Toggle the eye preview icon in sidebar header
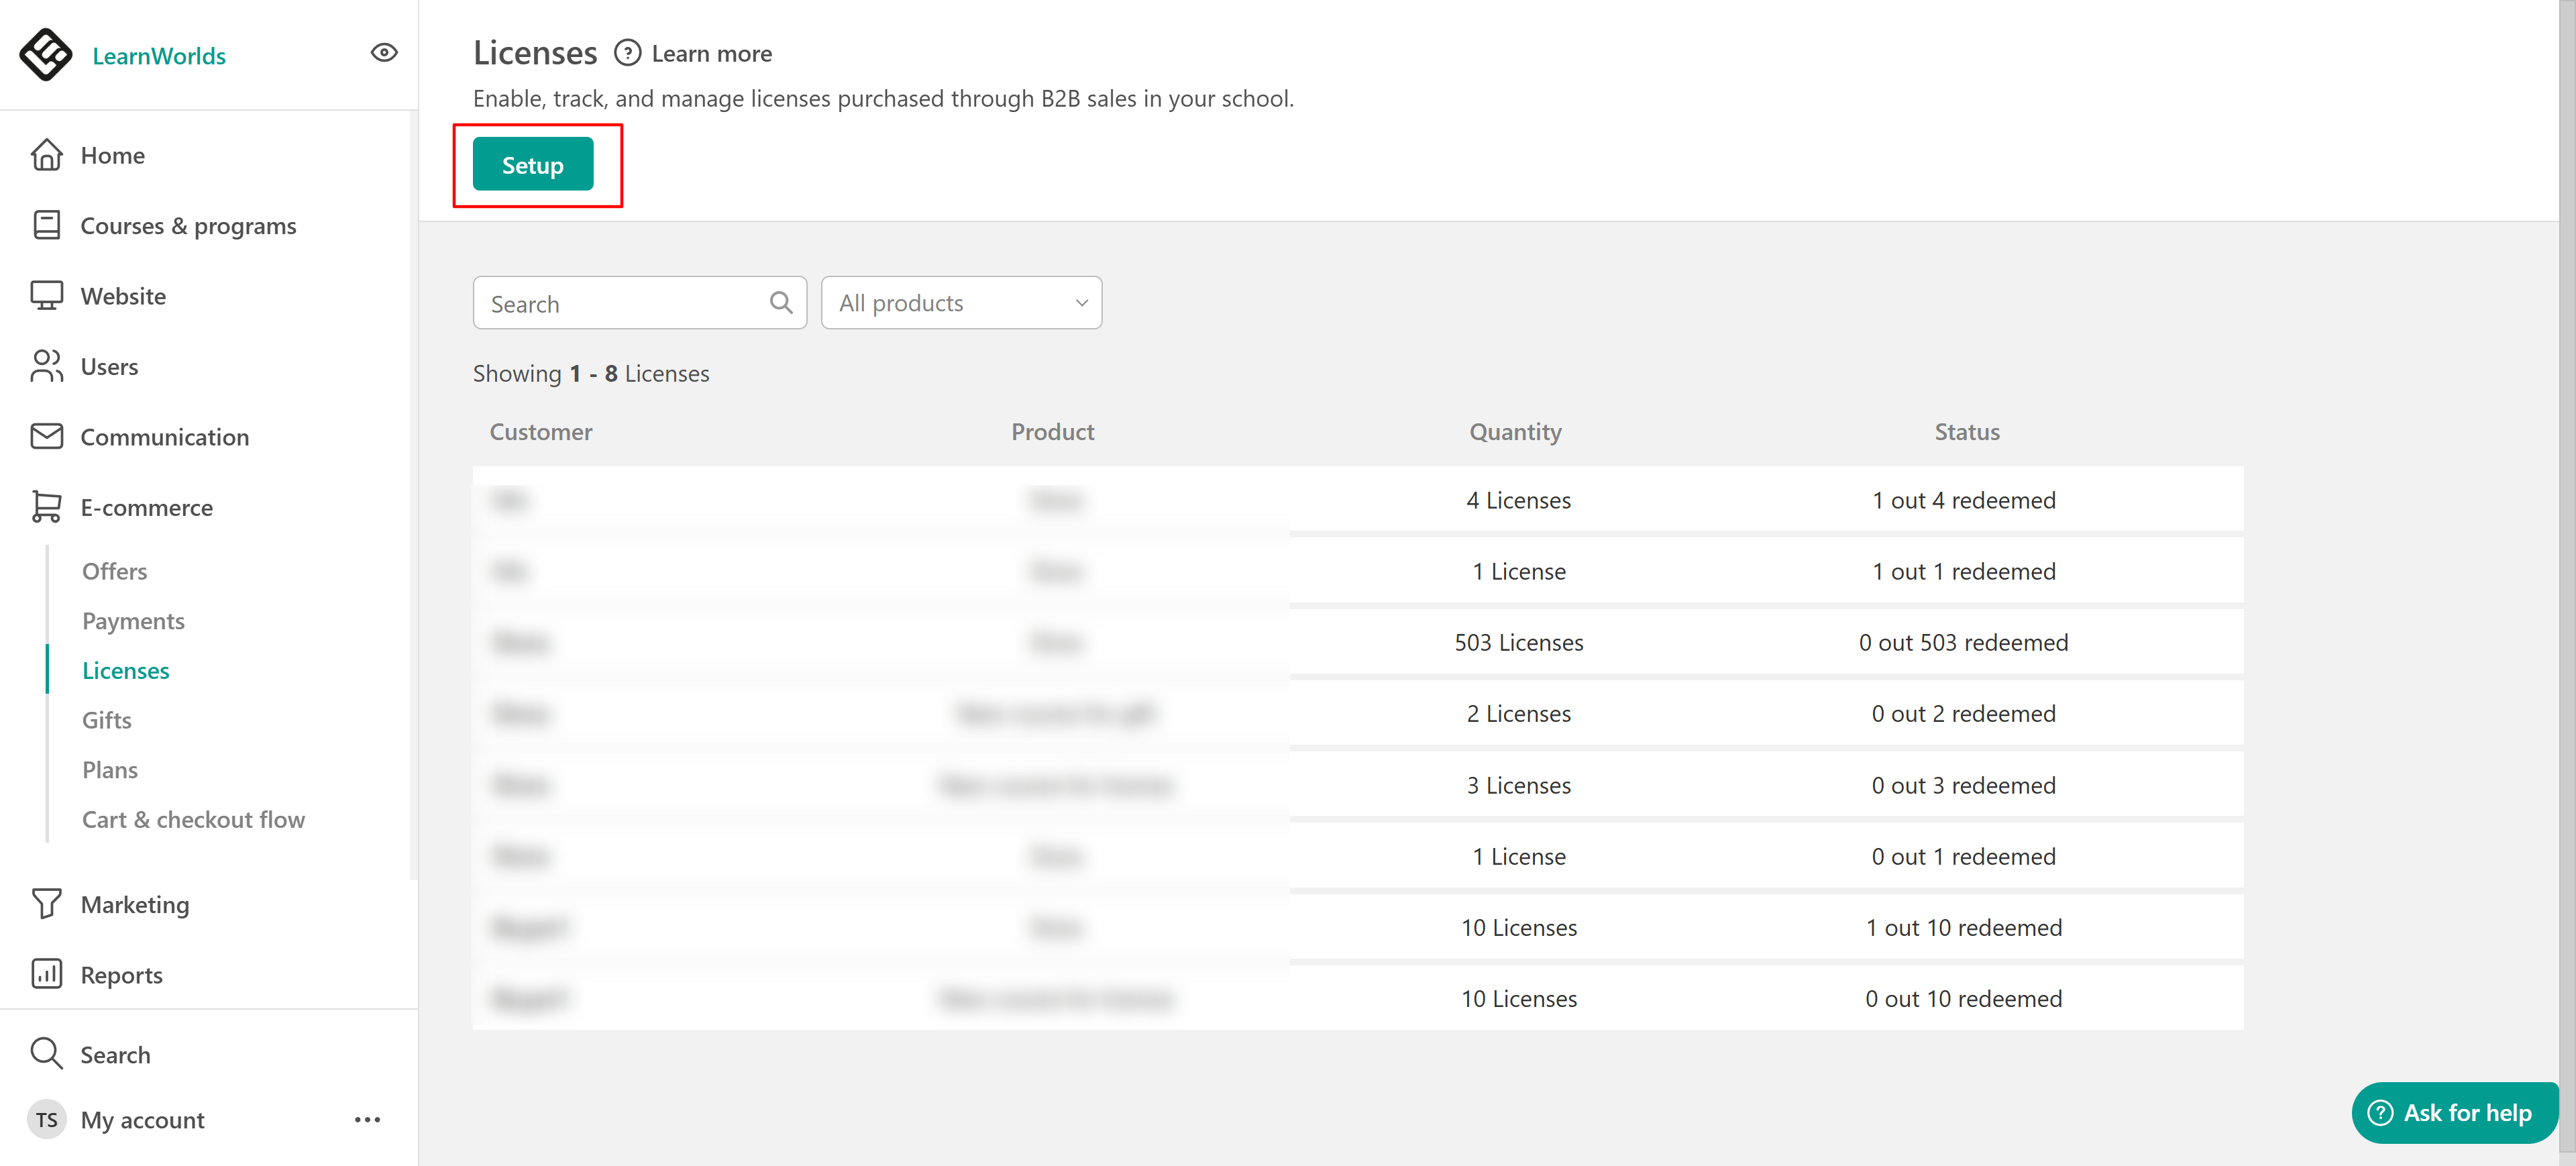 (384, 53)
